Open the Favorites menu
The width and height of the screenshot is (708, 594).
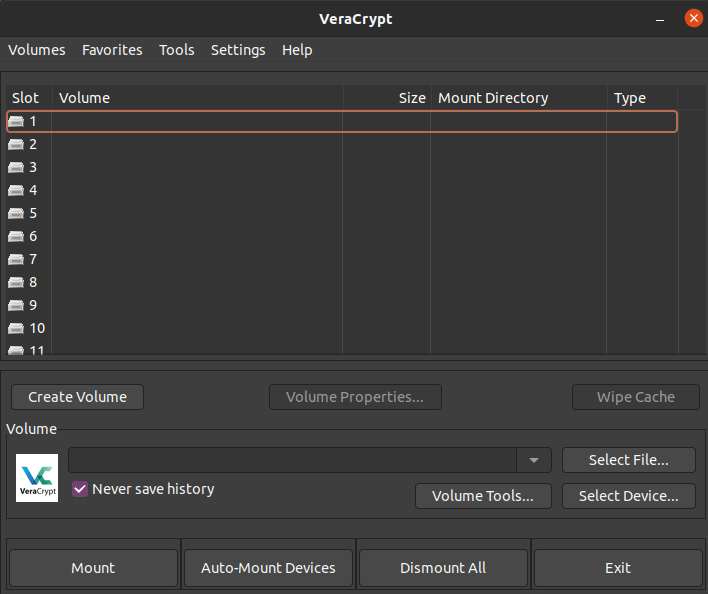112,50
